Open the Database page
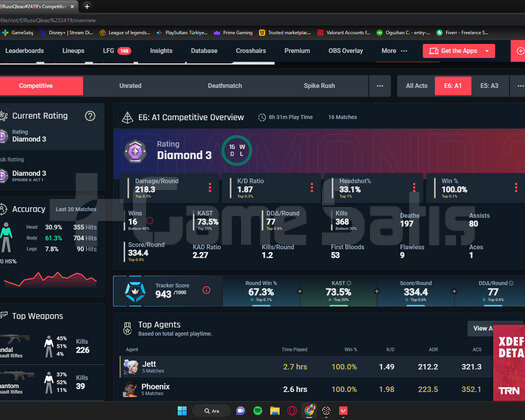 [204, 51]
